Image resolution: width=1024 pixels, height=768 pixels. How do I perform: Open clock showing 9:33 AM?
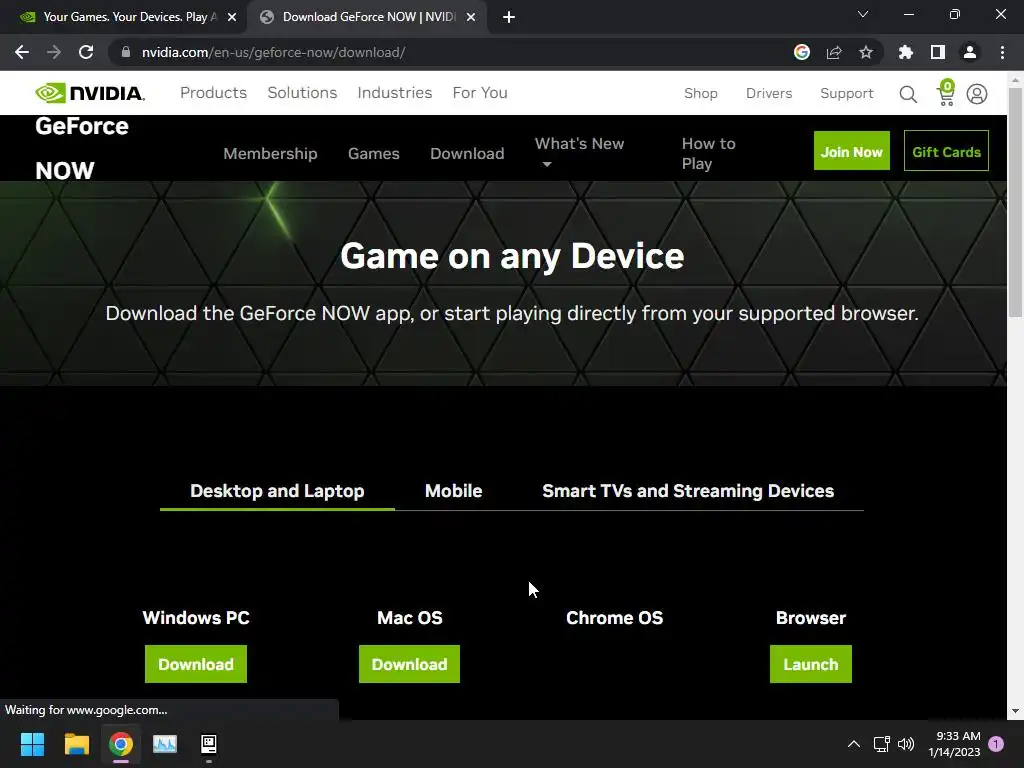[x=954, y=744]
